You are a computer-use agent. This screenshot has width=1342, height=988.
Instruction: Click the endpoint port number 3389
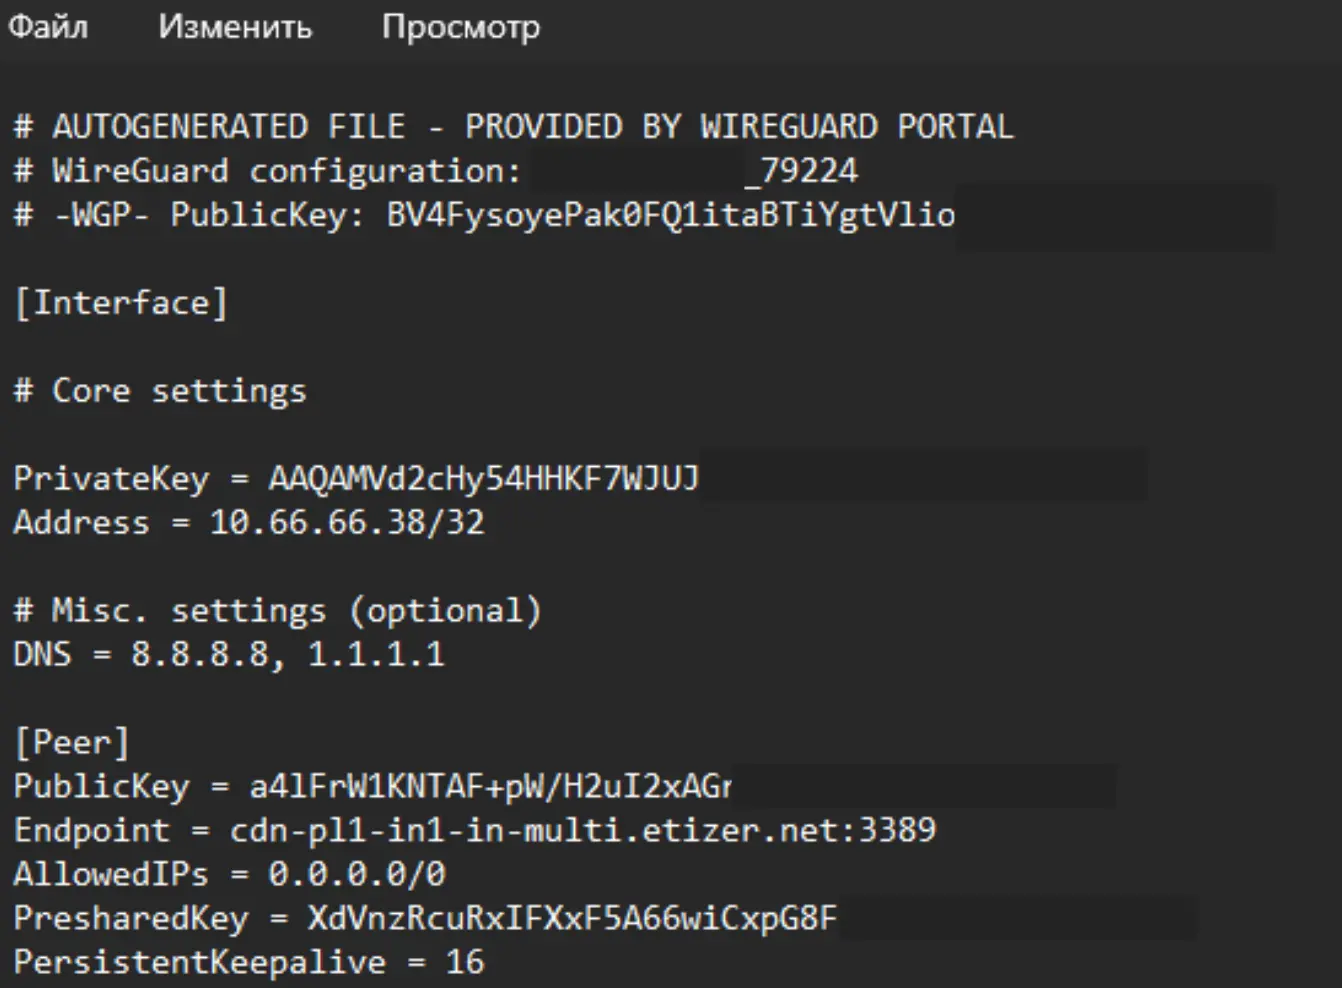pyautogui.click(x=897, y=831)
